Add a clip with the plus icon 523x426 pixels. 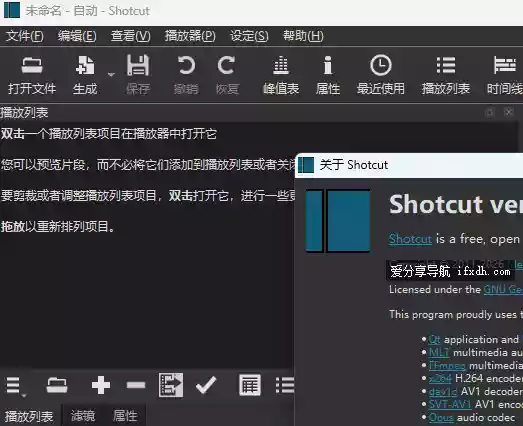(101, 385)
